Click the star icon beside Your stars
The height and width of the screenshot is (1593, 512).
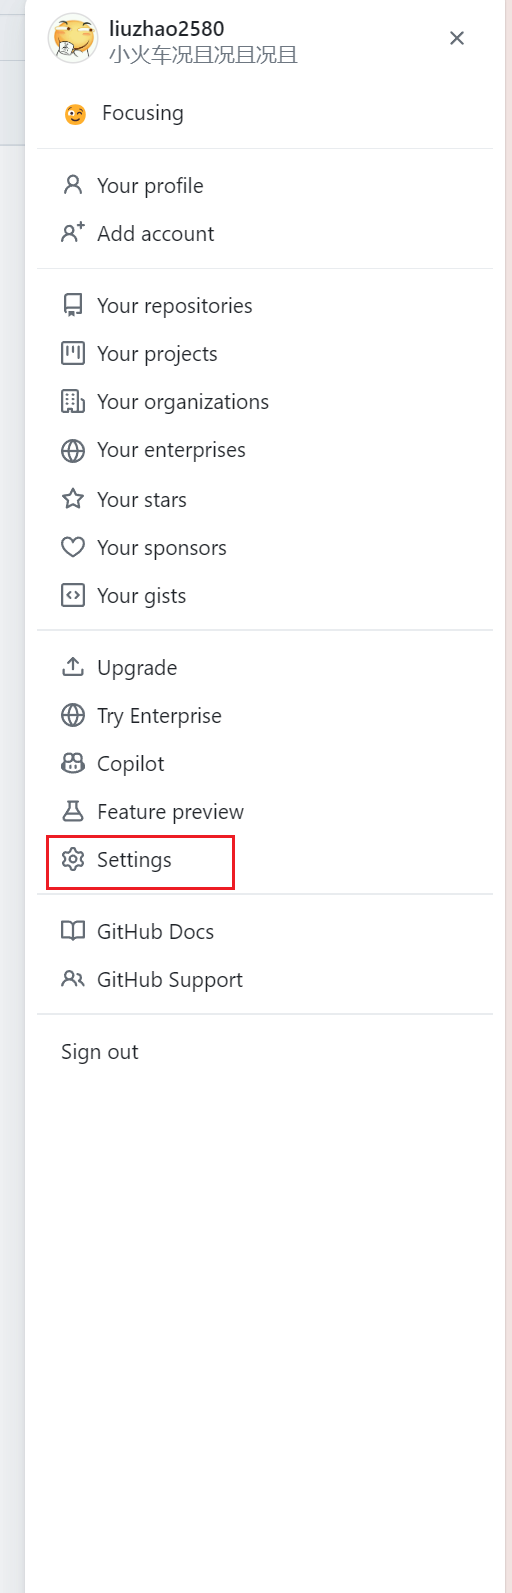(73, 499)
